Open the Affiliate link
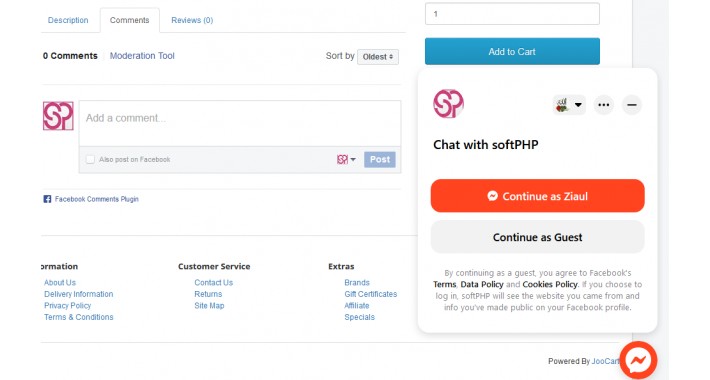Image resolution: width=710 pixels, height=380 pixels. 357,305
